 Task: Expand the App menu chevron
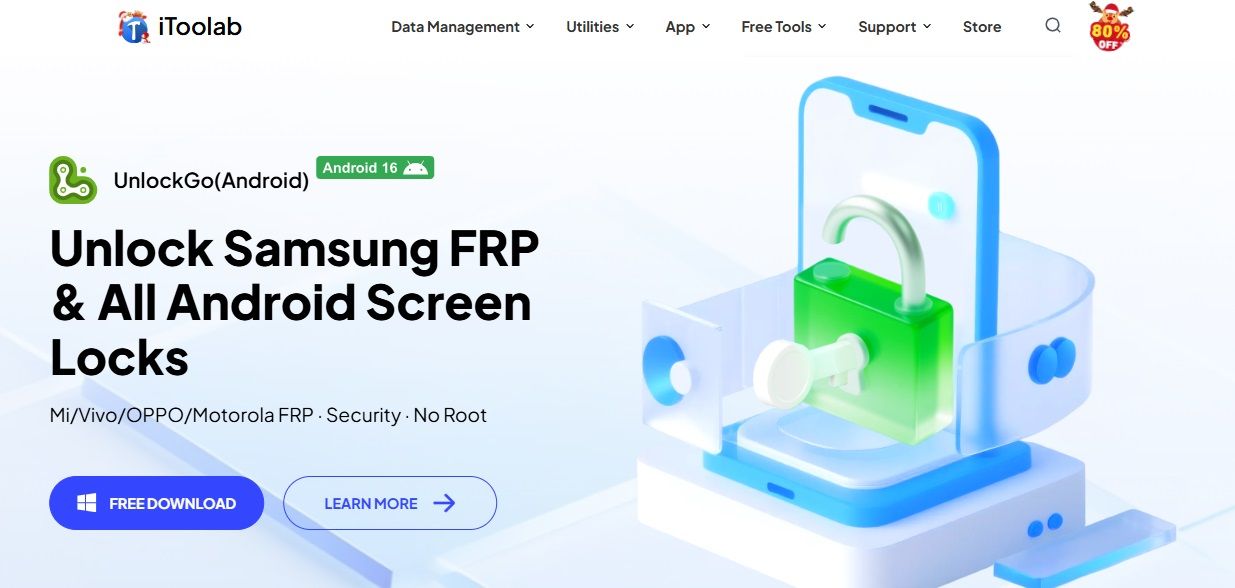point(706,27)
